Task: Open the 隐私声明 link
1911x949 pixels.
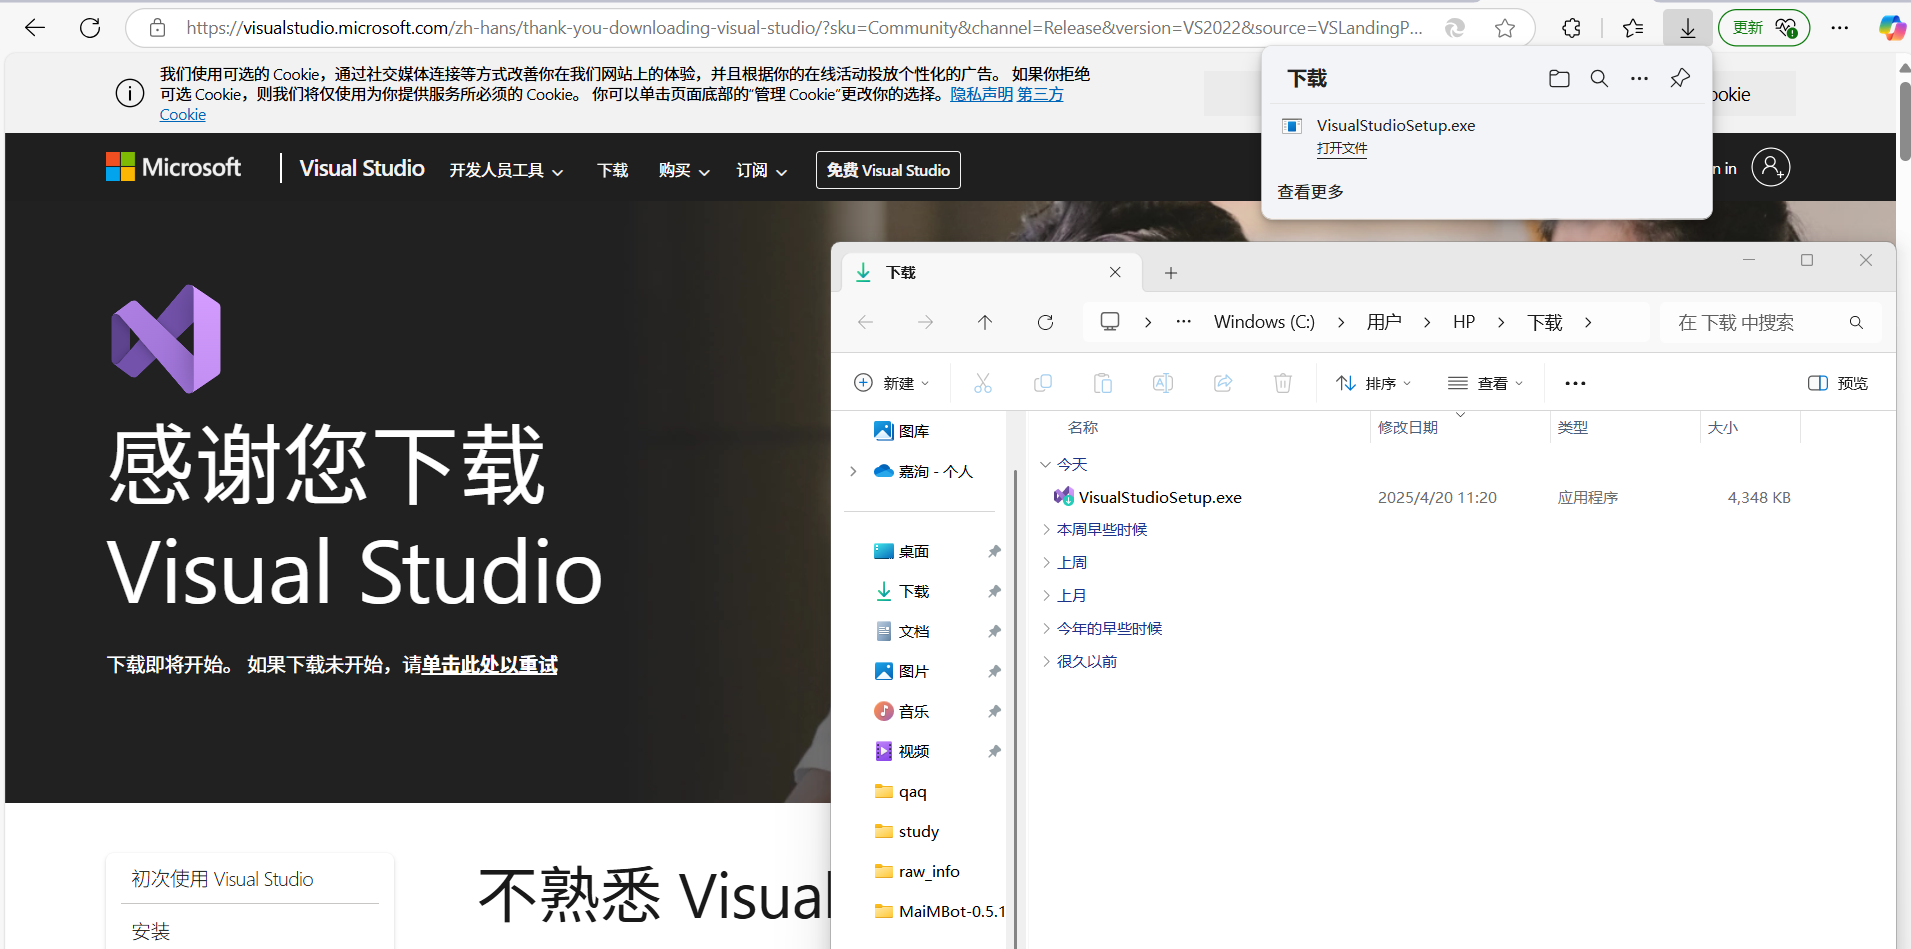Action: pos(981,94)
